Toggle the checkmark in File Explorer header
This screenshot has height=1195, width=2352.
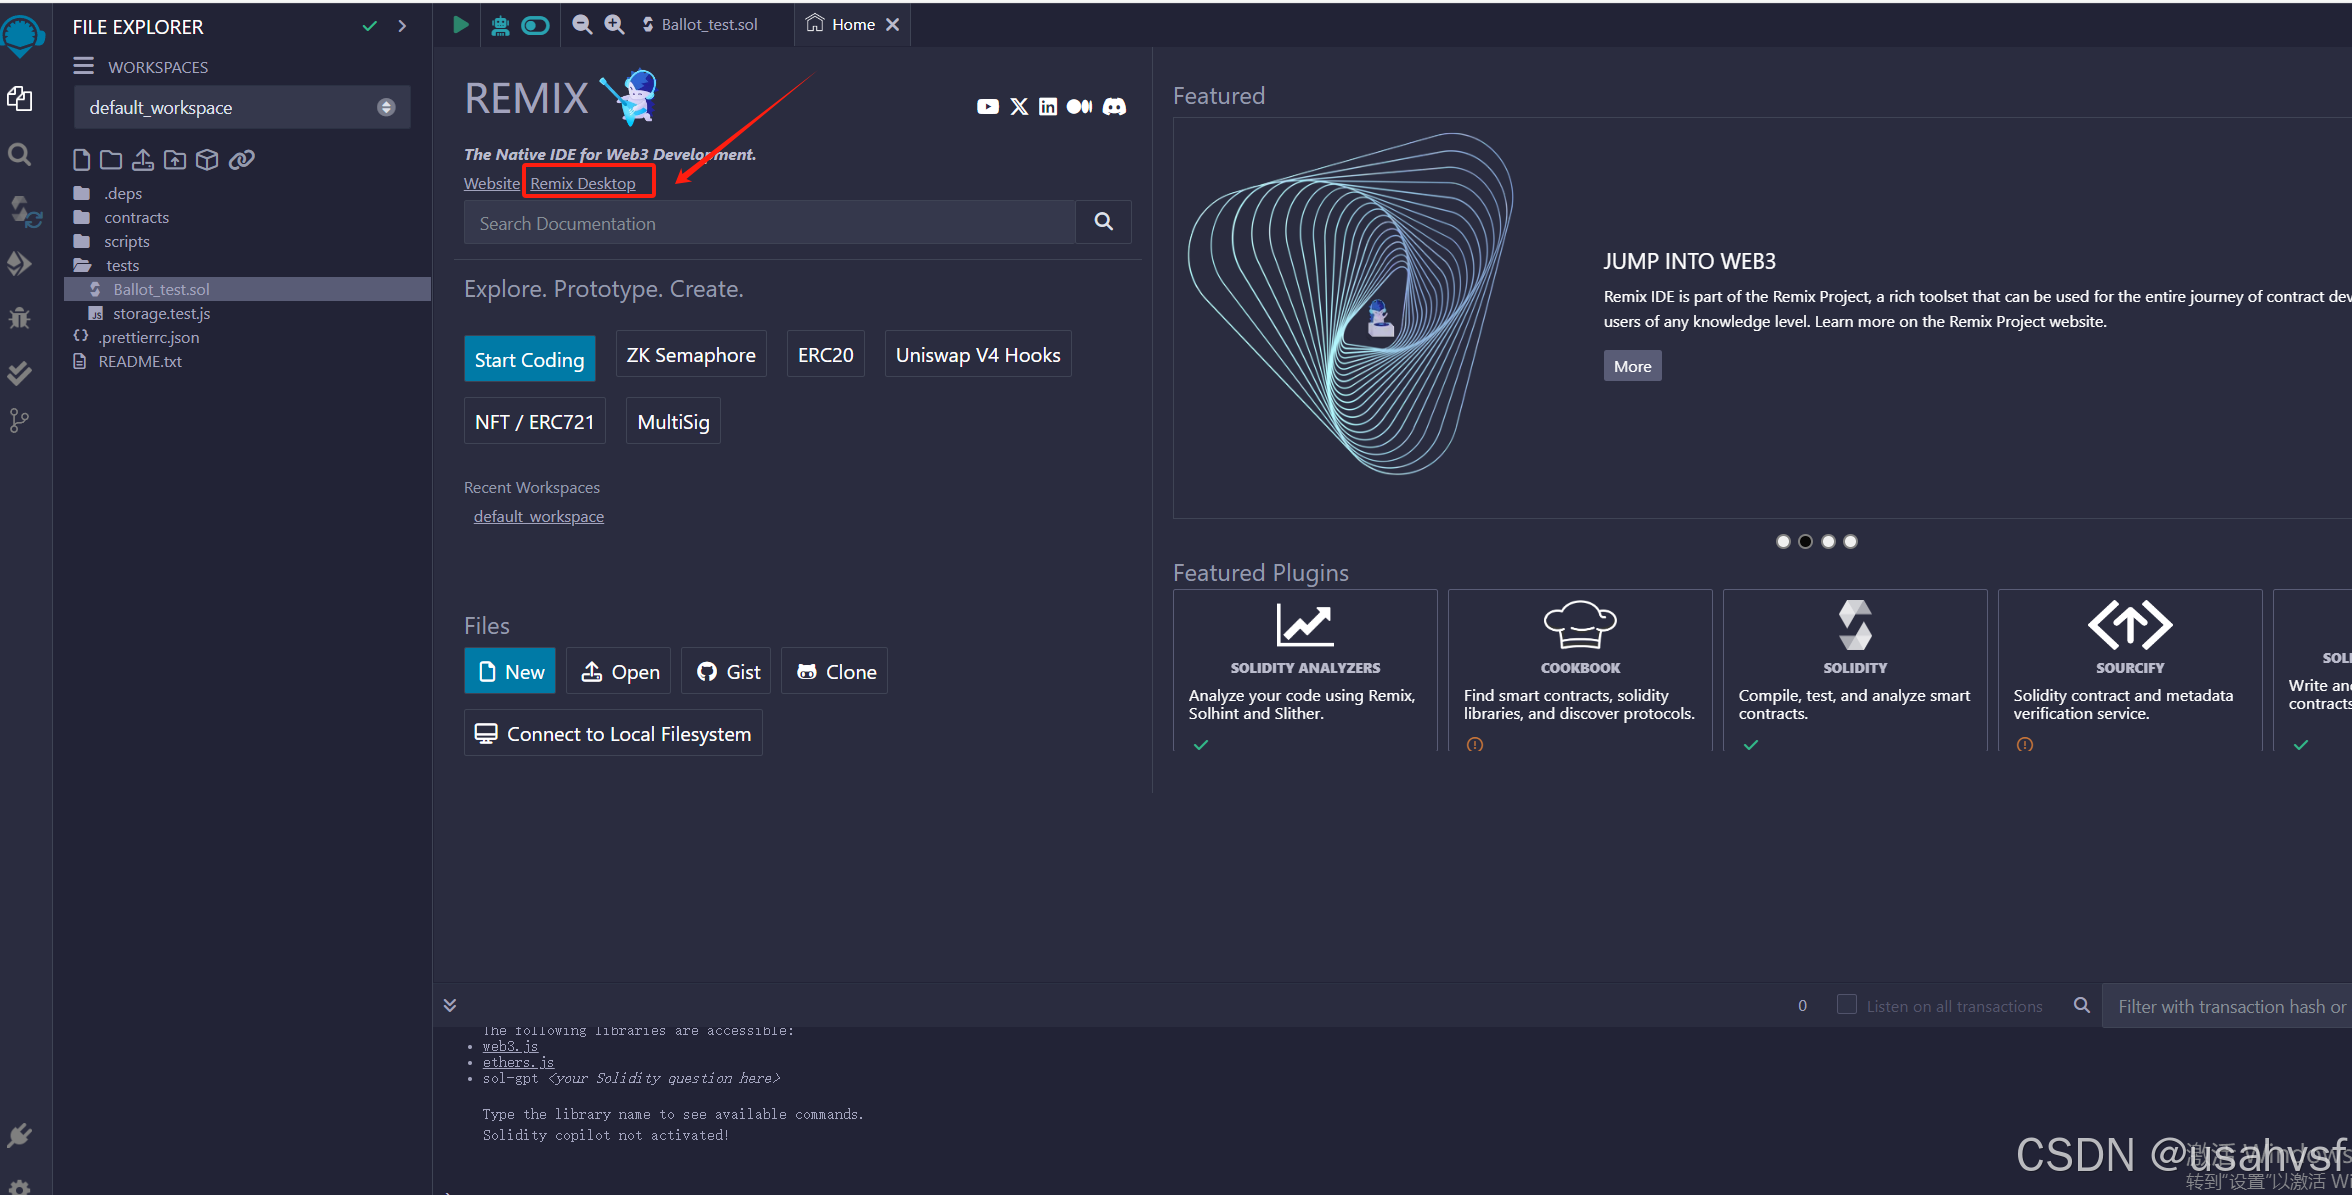point(369,26)
